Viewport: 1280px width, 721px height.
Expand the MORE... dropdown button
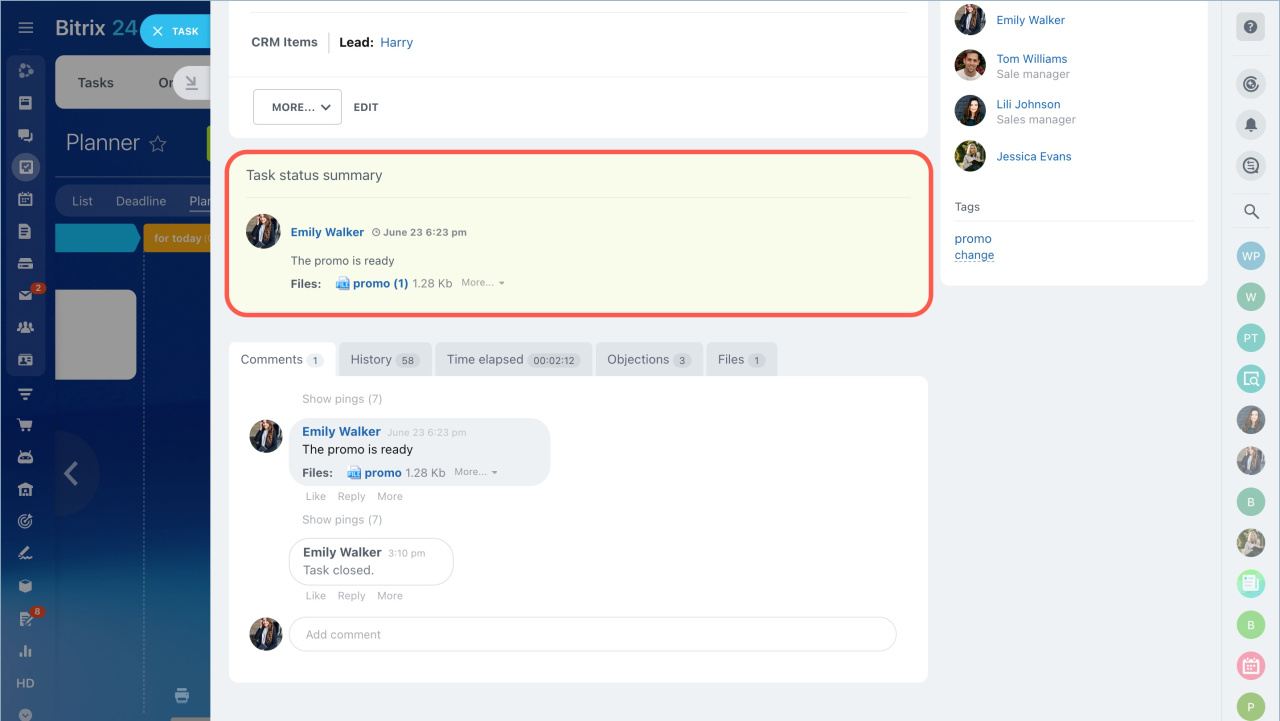point(297,107)
